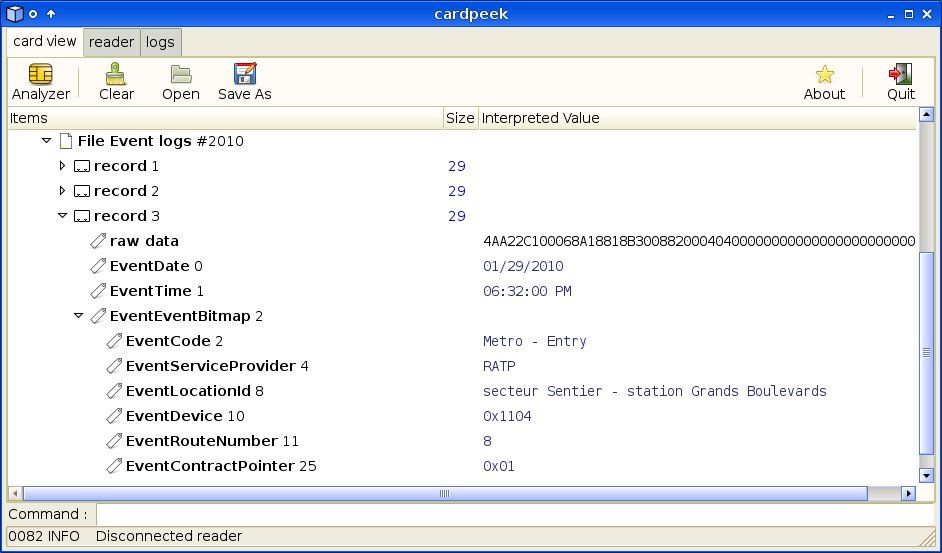Click the horizontal scrollbar thumb
The height and width of the screenshot is (553, 942).
(444, 493)
